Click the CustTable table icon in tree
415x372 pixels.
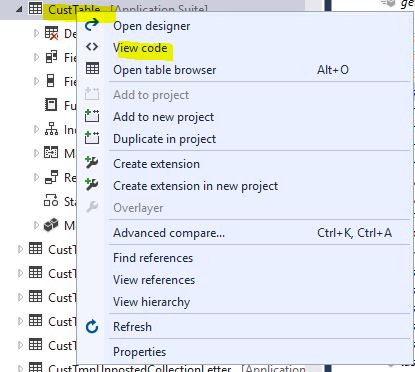pyautogui.click(x=35, y=8)
